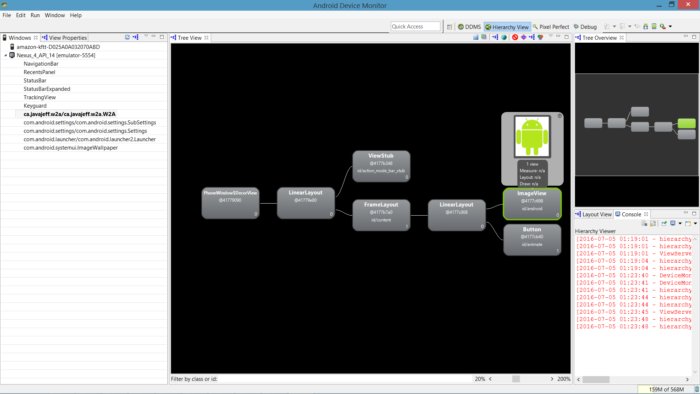Image resolution: width=700 pixels, height=394 pixels.
Task: Select the NavigationBar window
Action: tap(41, 64)
